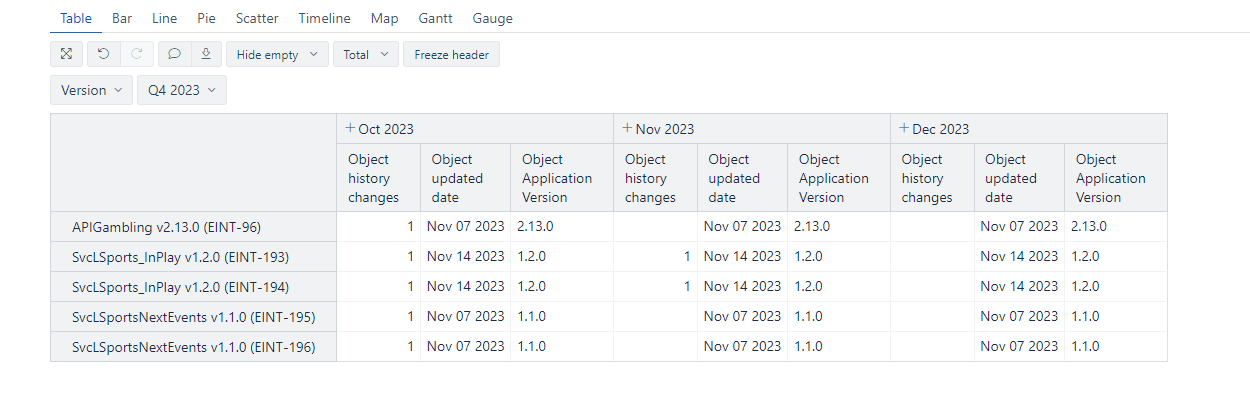
Task: Open the comment bubble icon
Action: pyautogui.click(x=174, y=54)
